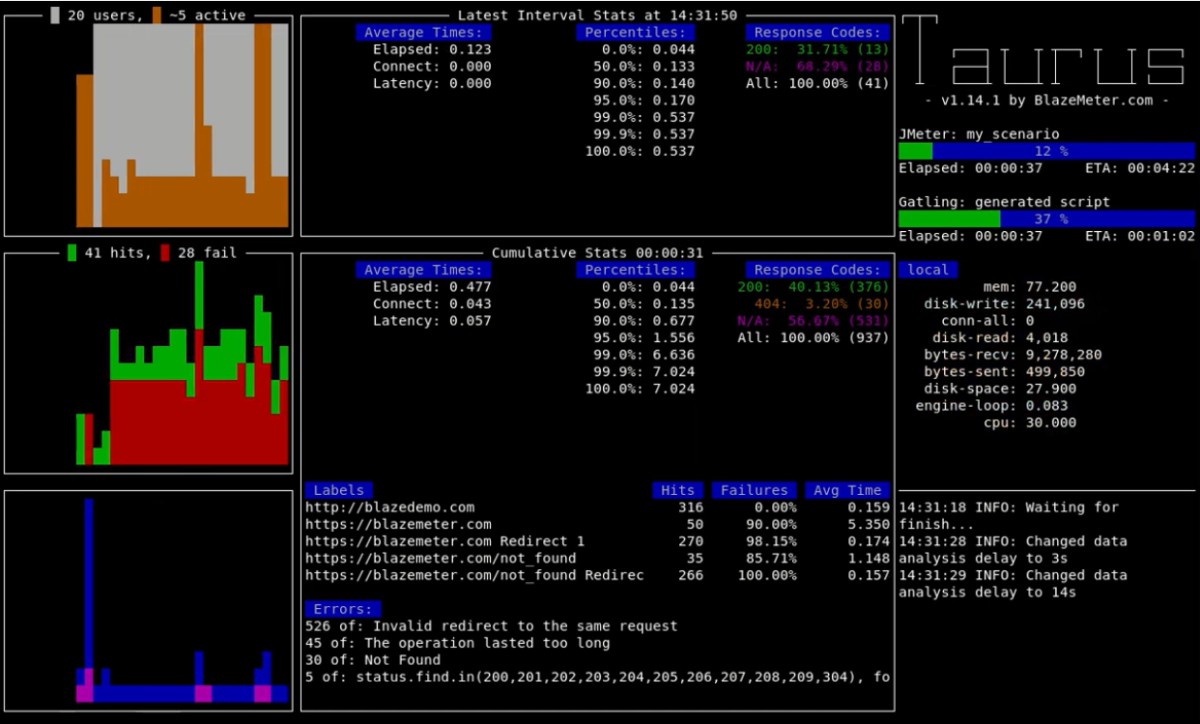Select the Labels column header
Screen dimensions: 1200x724
(339, 490)
